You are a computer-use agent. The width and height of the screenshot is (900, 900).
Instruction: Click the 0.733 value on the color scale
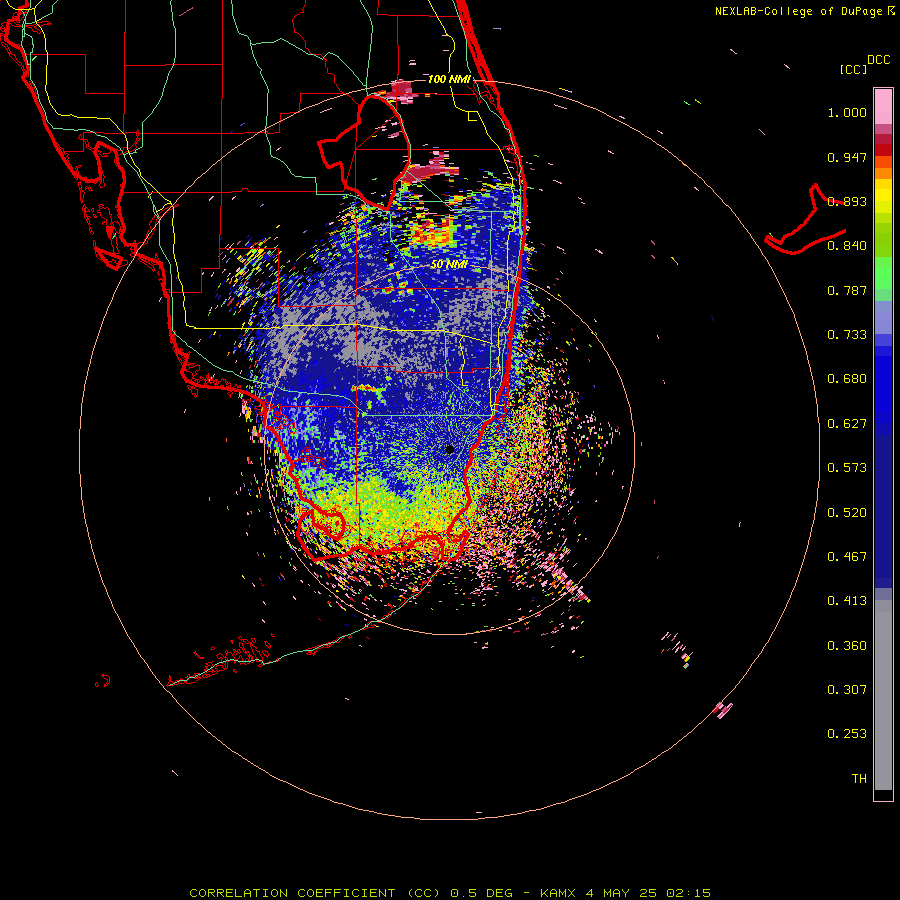847,335
